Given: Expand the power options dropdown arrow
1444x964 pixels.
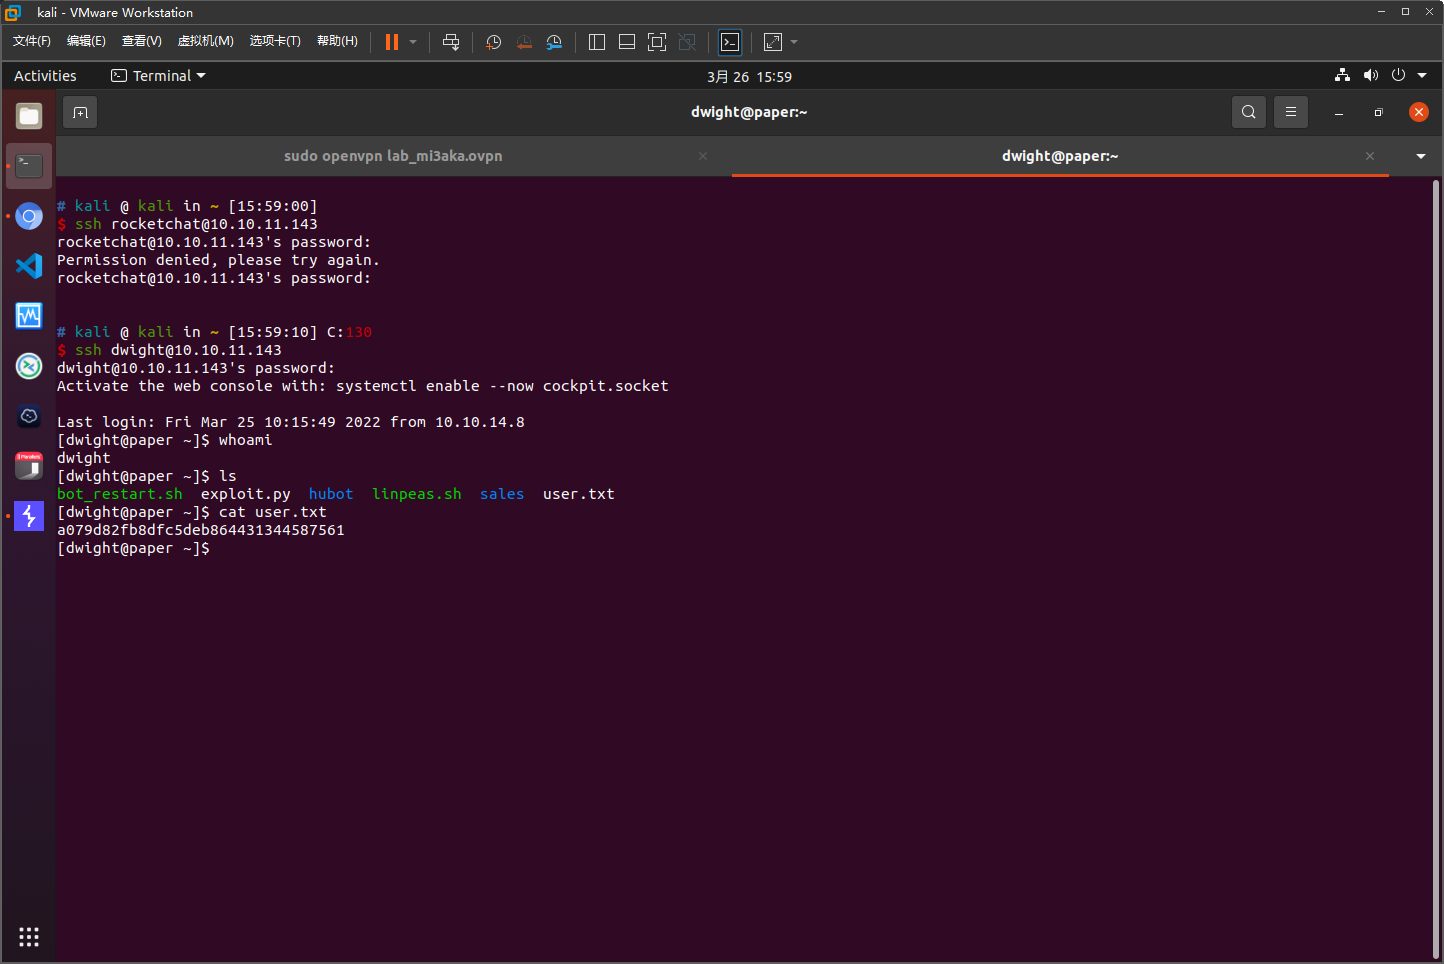Looking at the screenshot, I should (x=413, y=42).
